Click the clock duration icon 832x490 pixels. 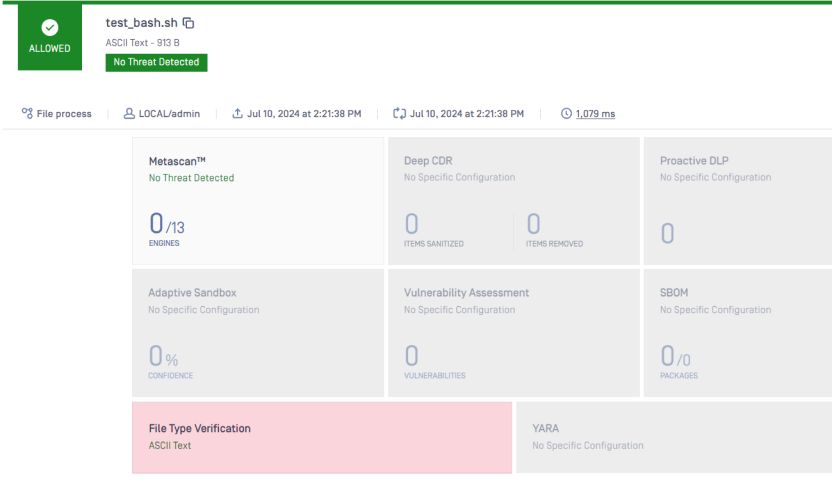point(566,113)
